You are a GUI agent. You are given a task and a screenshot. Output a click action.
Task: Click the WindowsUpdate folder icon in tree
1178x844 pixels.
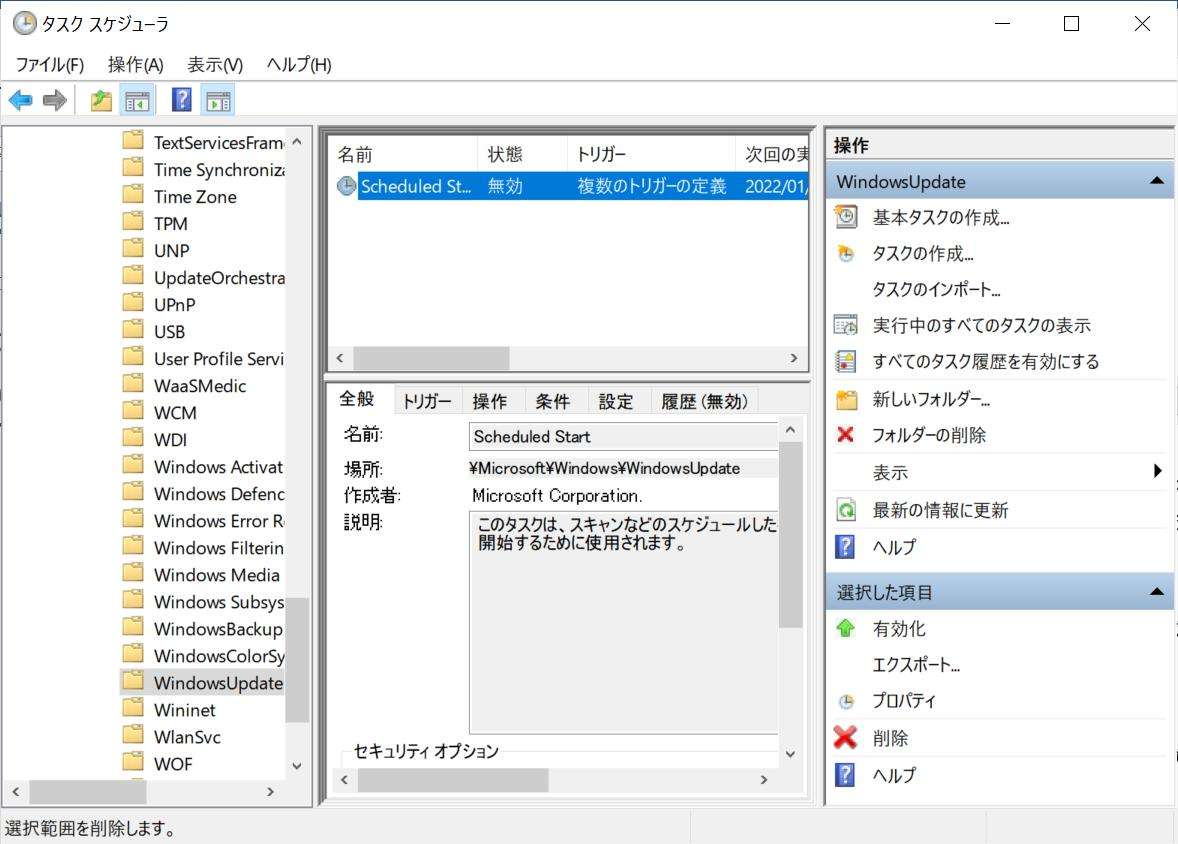click(133, 681)
